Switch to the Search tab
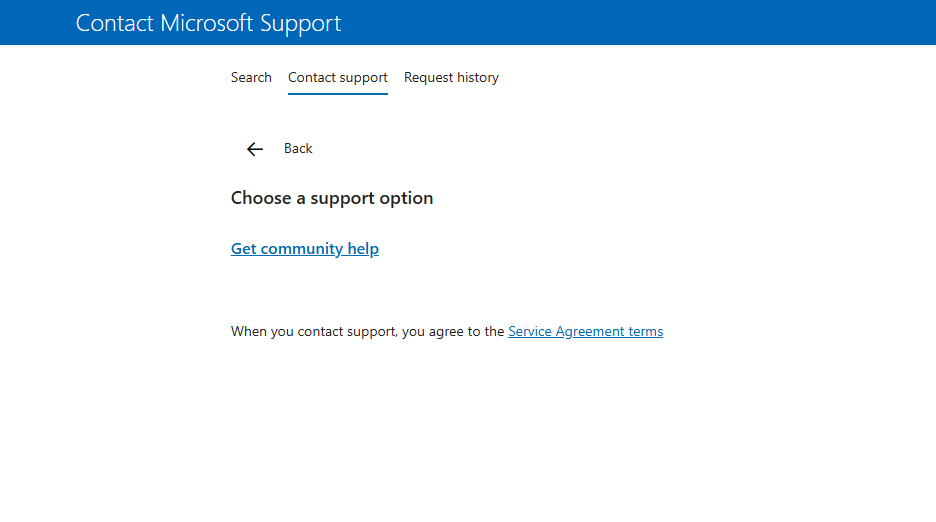 coord(251,77)
